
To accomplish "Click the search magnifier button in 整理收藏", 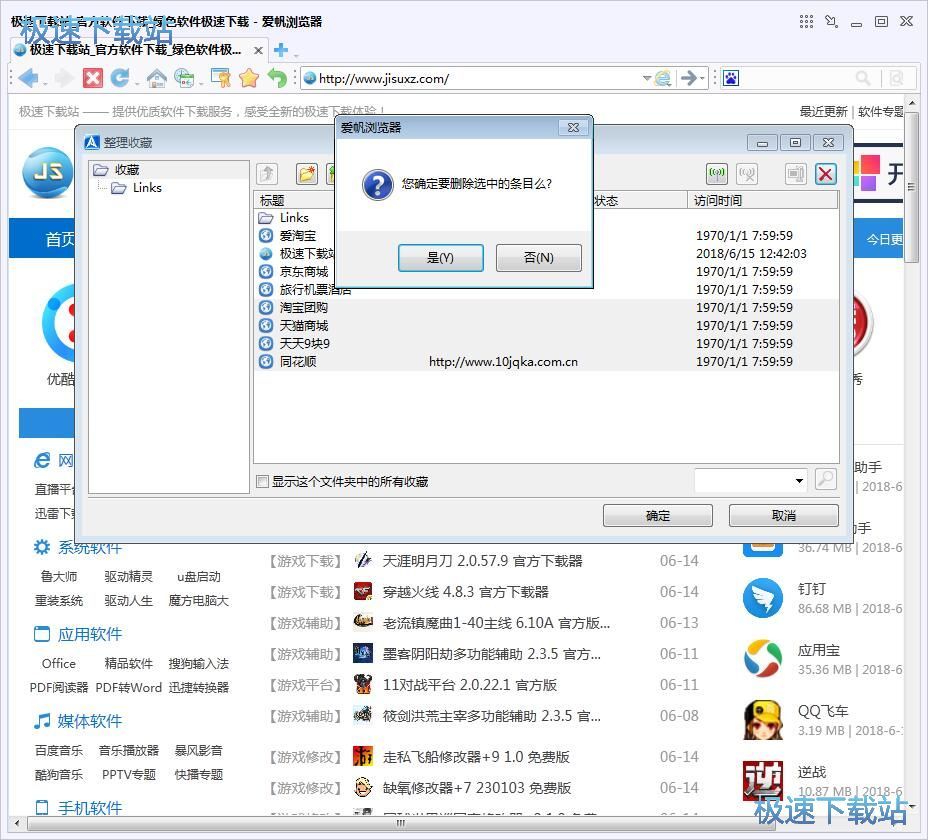I will tap(826, 479).
